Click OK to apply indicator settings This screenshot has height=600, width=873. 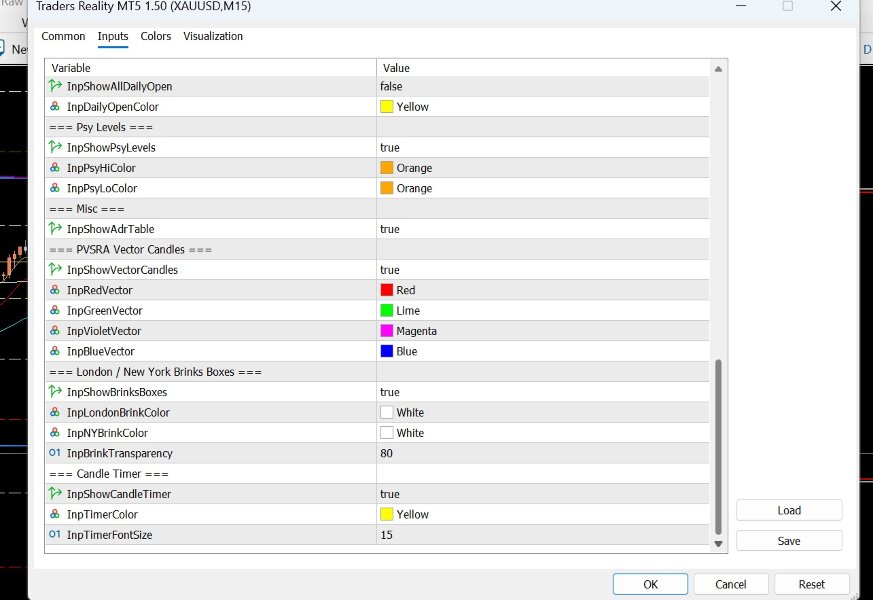point(650,584)
